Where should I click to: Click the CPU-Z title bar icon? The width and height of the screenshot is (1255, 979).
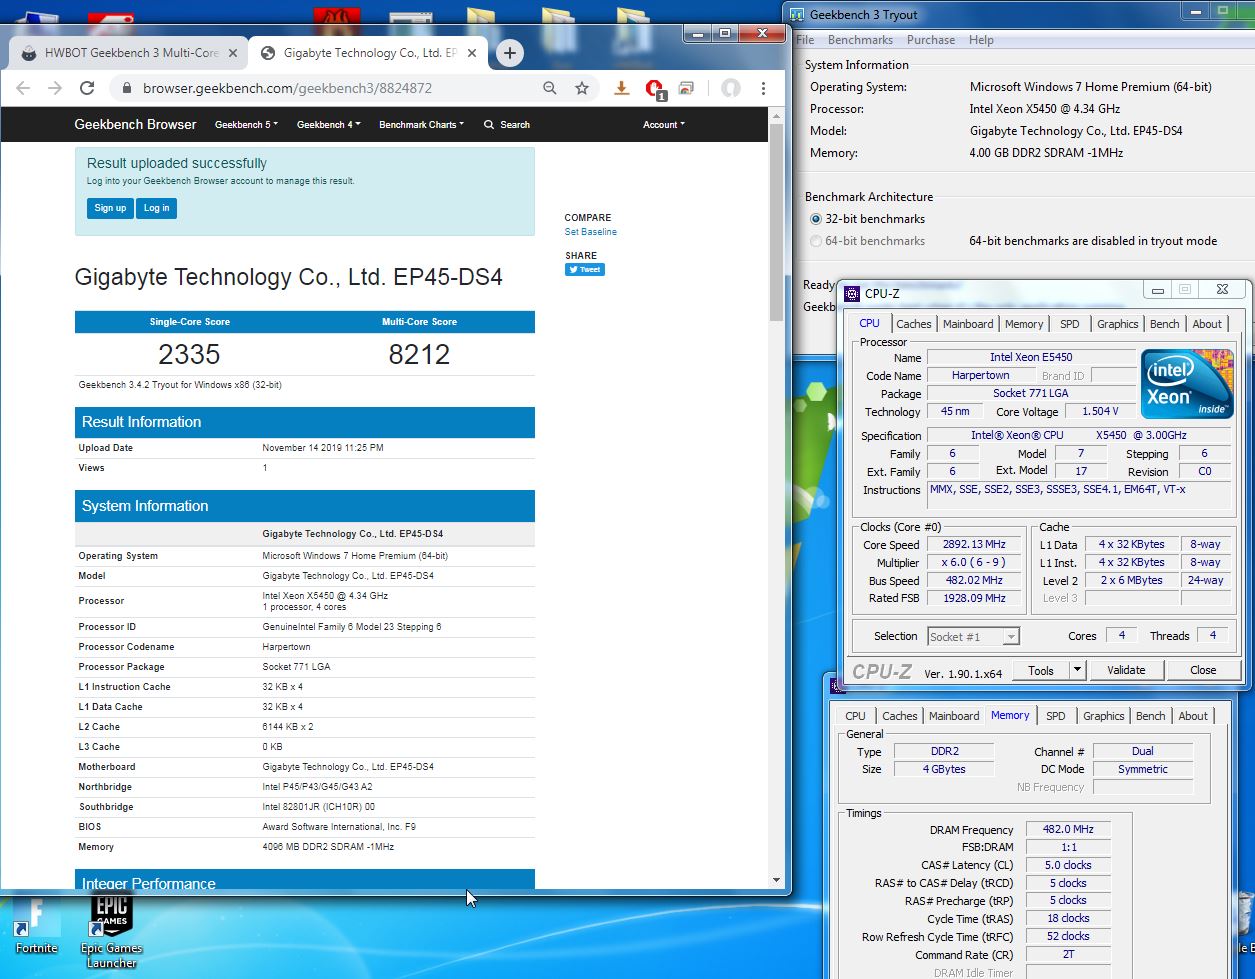coord(852,293)
